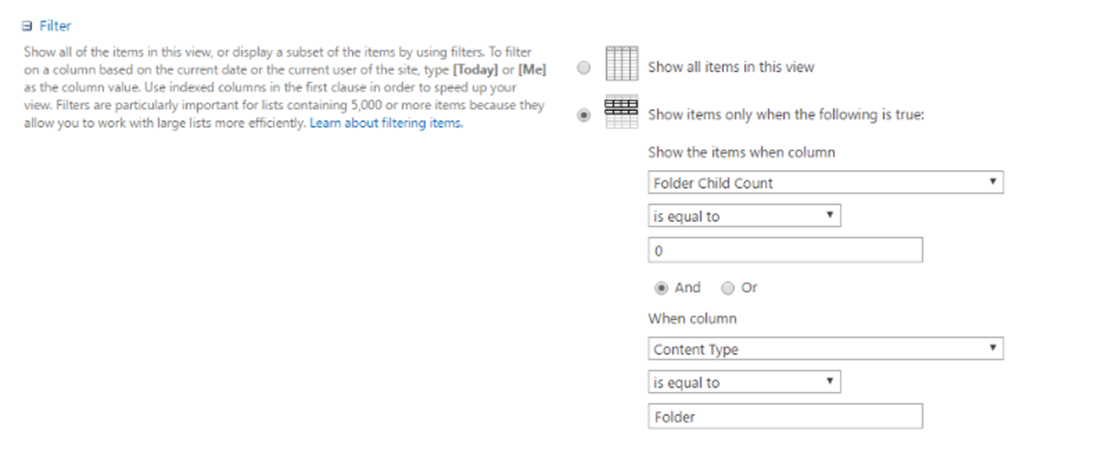Open operator dropdown under Folder Child Count

(x=744, y=216)
